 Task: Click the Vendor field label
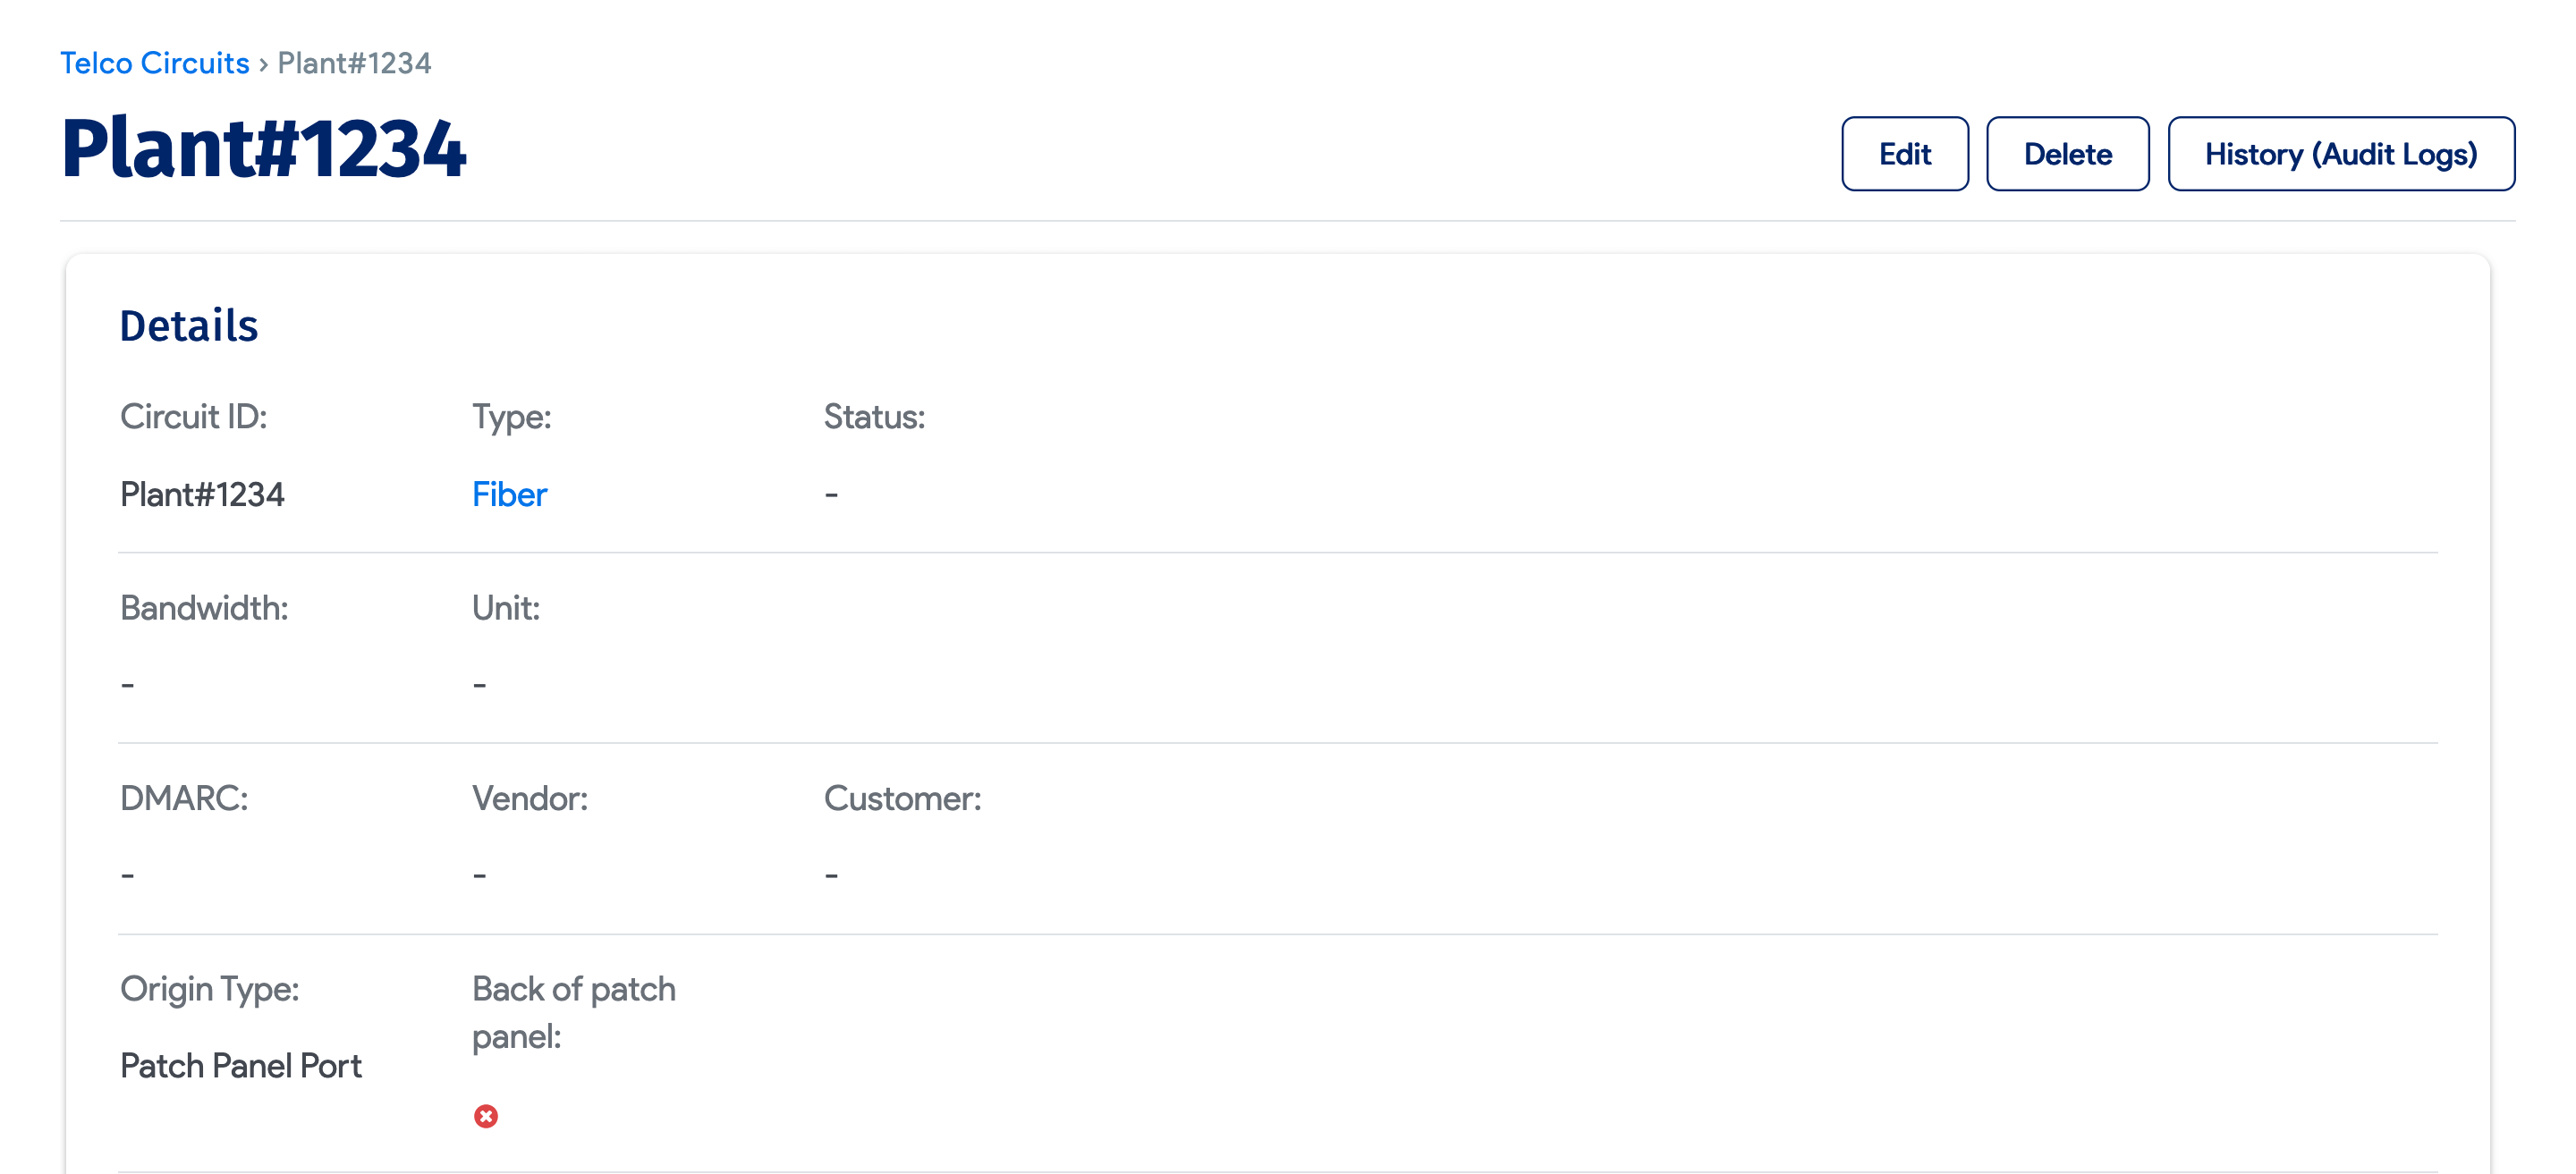[530, 798]
